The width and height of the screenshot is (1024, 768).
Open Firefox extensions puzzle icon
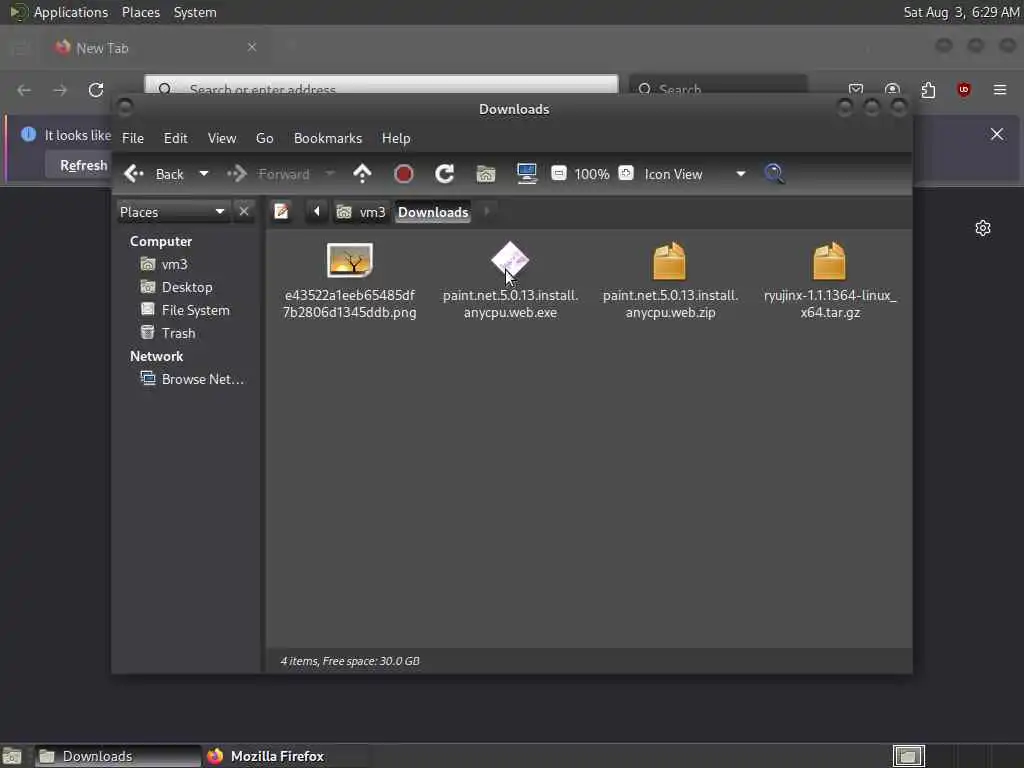[928, 89]
